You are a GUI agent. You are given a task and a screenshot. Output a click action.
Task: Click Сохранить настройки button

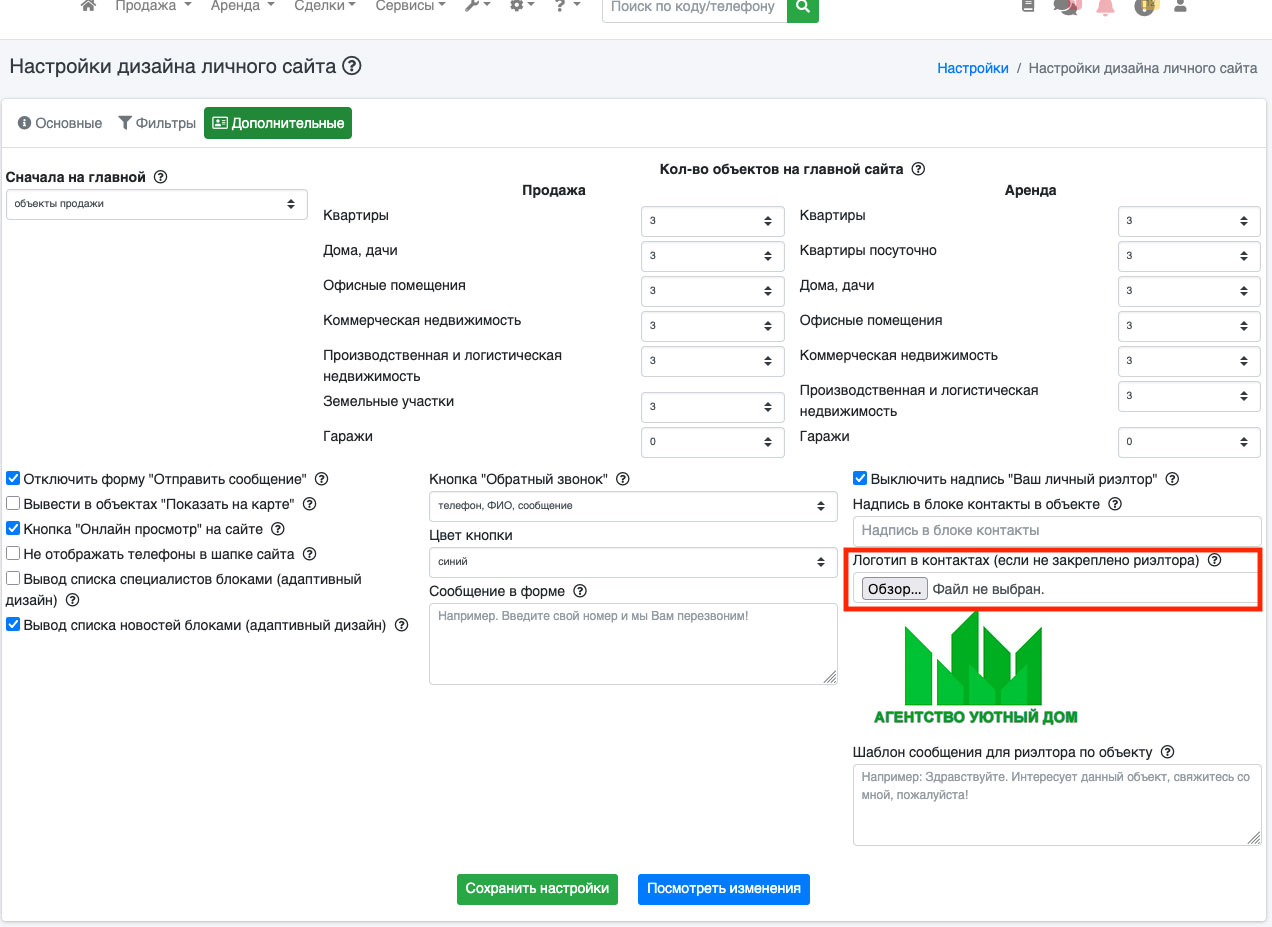pyautogui.click(x=537, y=889)
